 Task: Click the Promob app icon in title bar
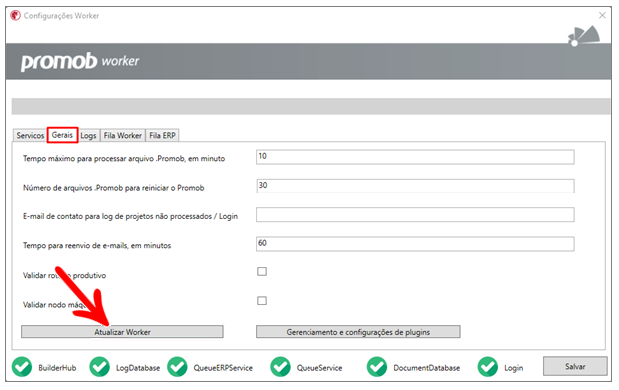pos(15,16)
